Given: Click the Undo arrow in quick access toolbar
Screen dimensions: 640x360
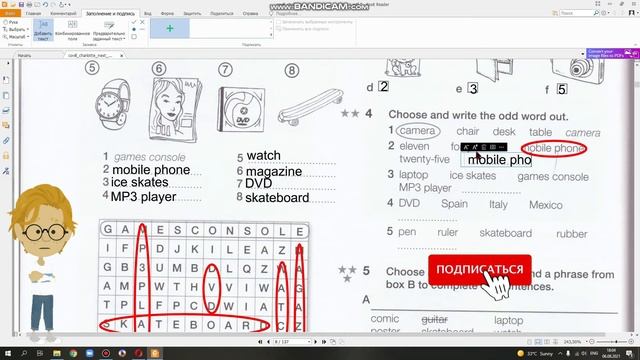Looking at the screenshot, I should (x=45, y=4).
